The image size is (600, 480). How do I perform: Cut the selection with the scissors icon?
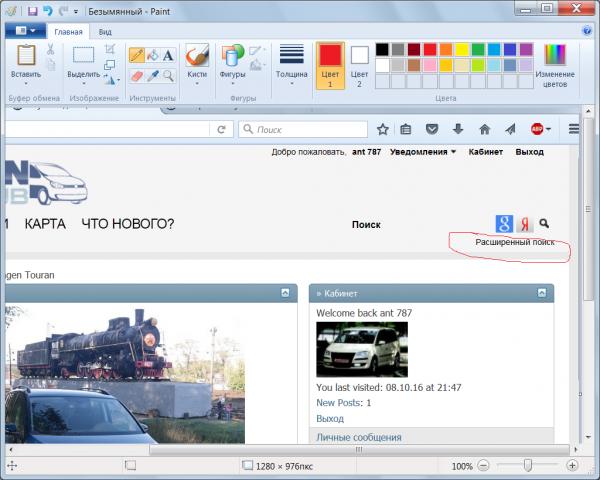point(51,49)
